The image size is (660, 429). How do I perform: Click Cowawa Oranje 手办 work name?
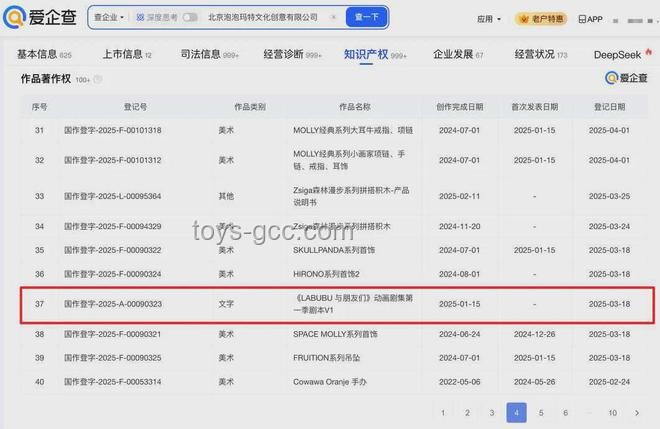(x=330, y=382)
